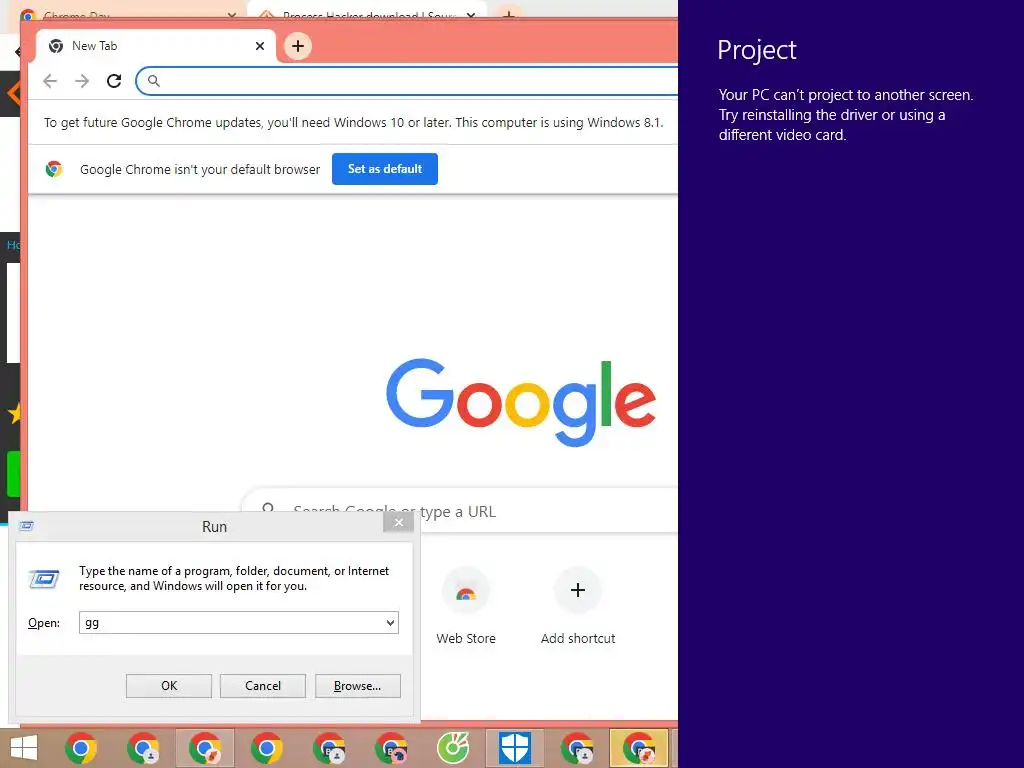Image resolution: width=1024 pixels, height=768 pixels.
Task: Click the Project panel heading
Action: tap(756, 50)
